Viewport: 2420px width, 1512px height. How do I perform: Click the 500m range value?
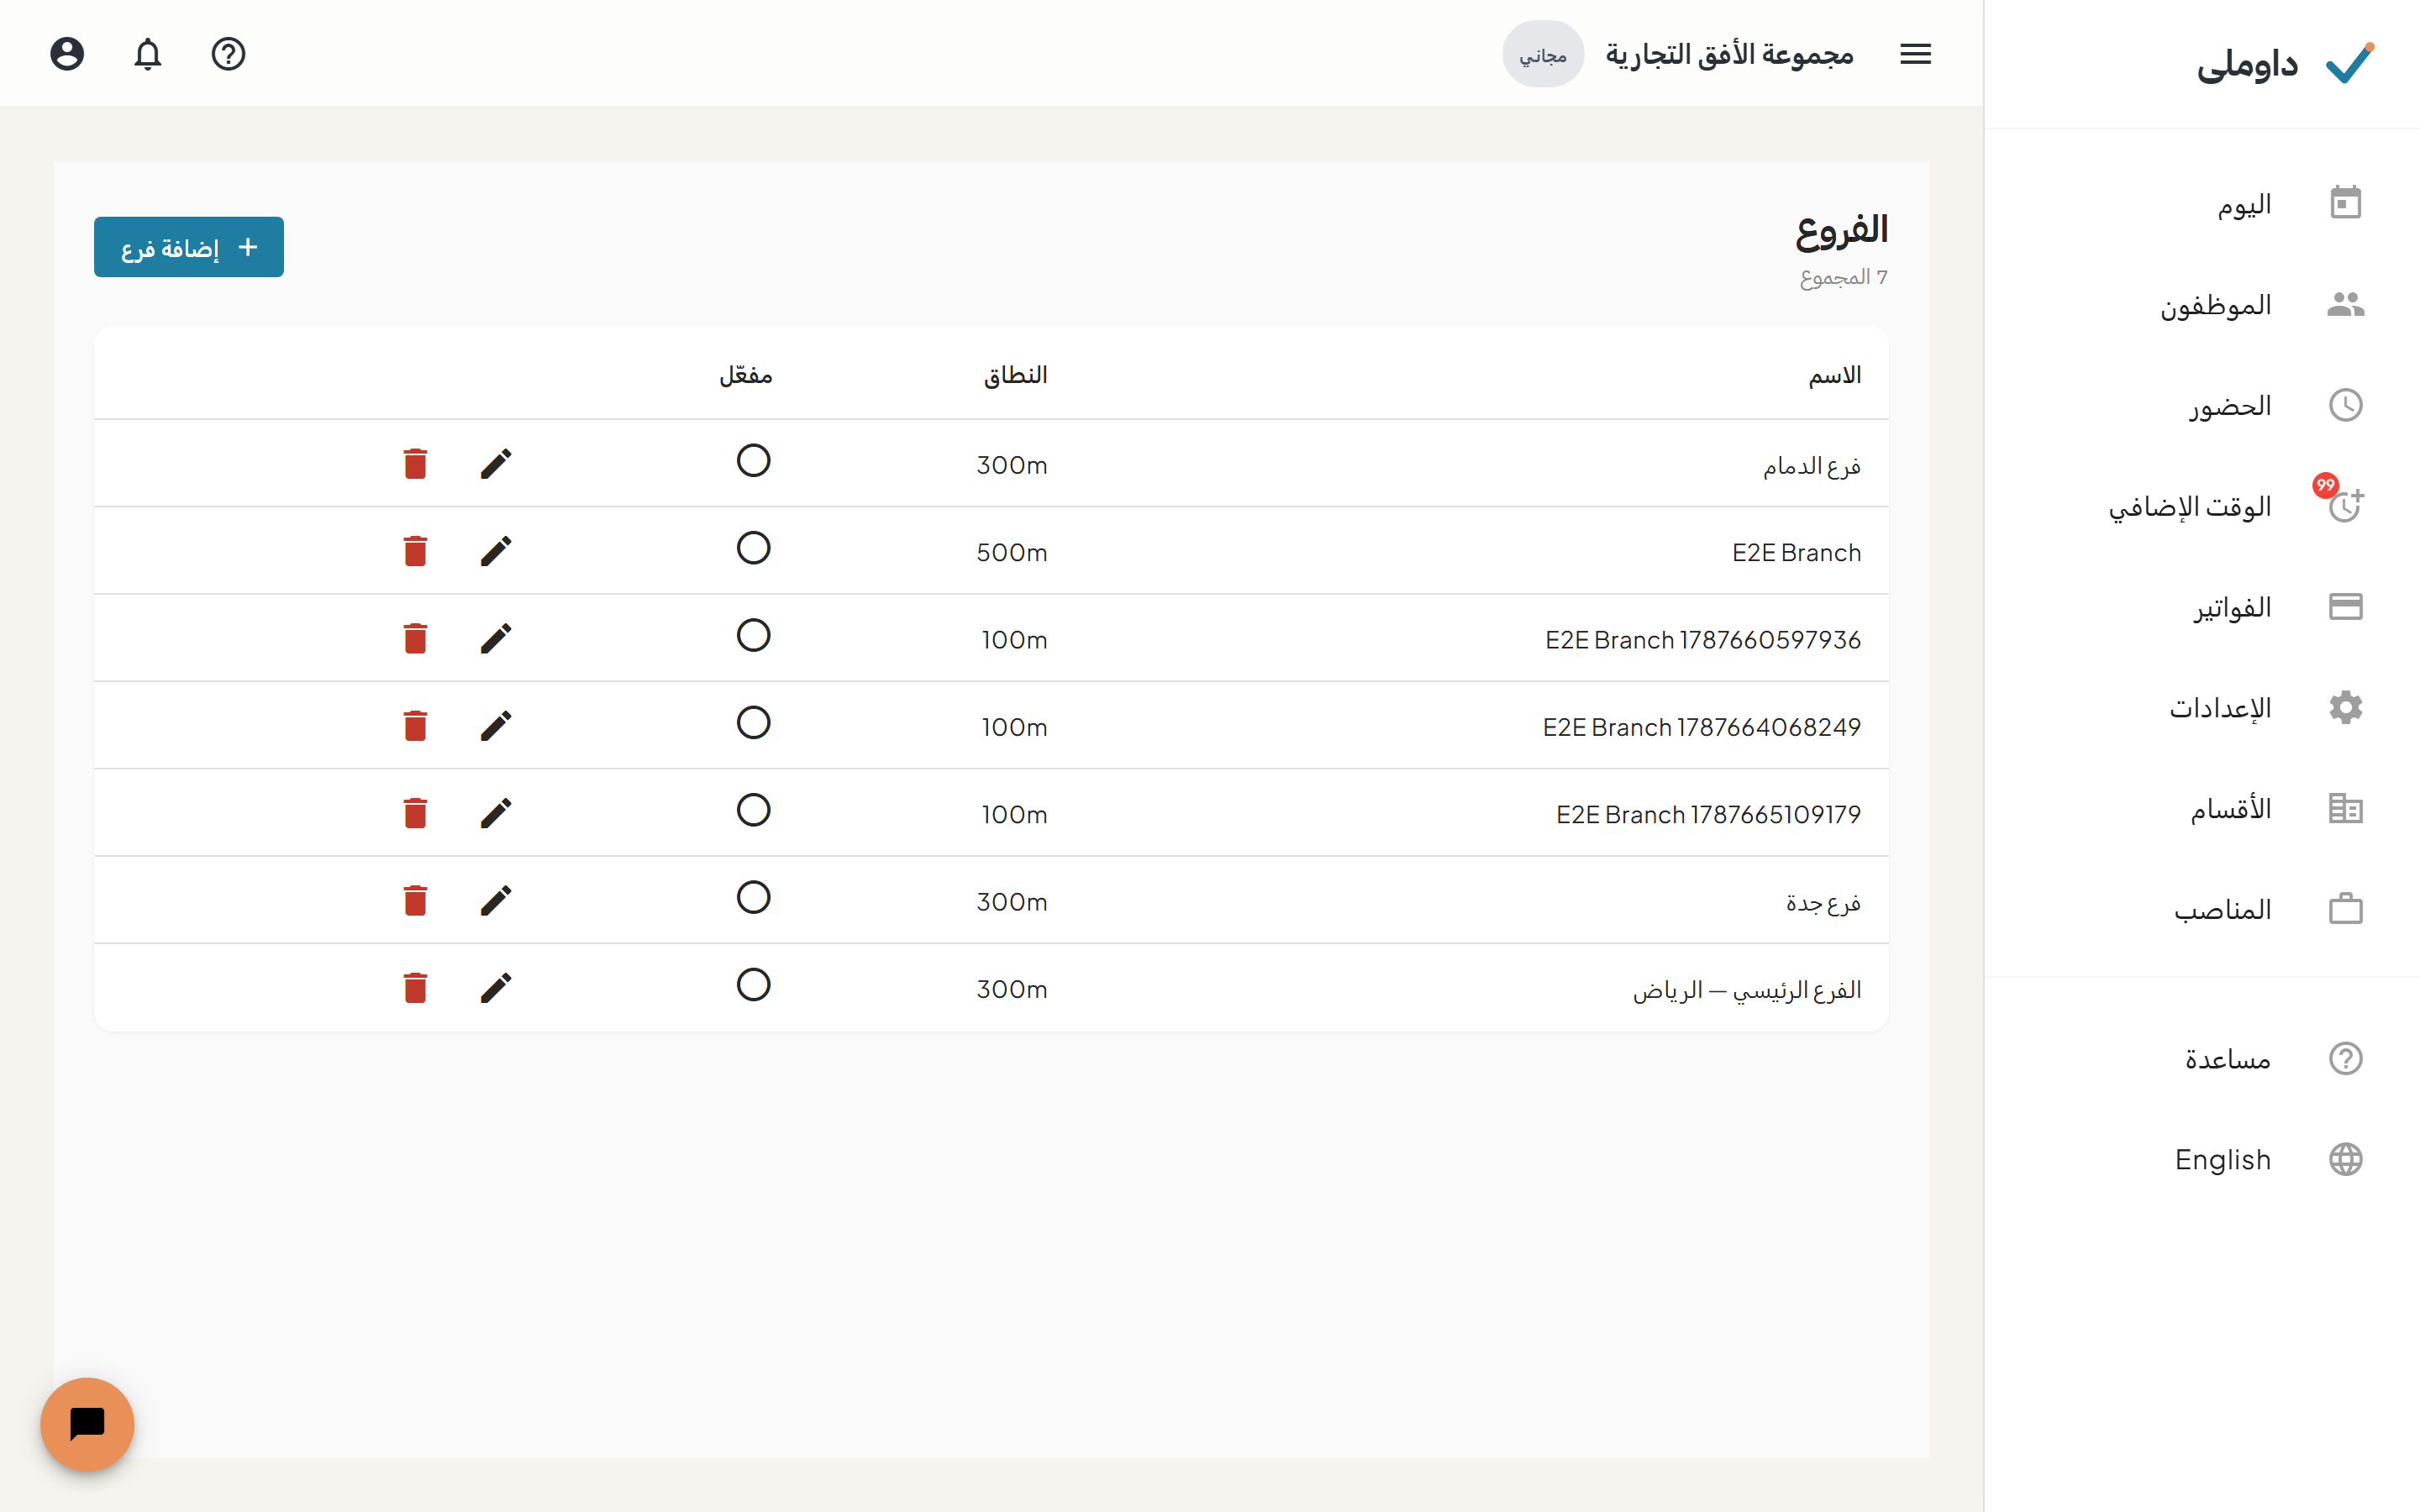(x=1012, y=552)
